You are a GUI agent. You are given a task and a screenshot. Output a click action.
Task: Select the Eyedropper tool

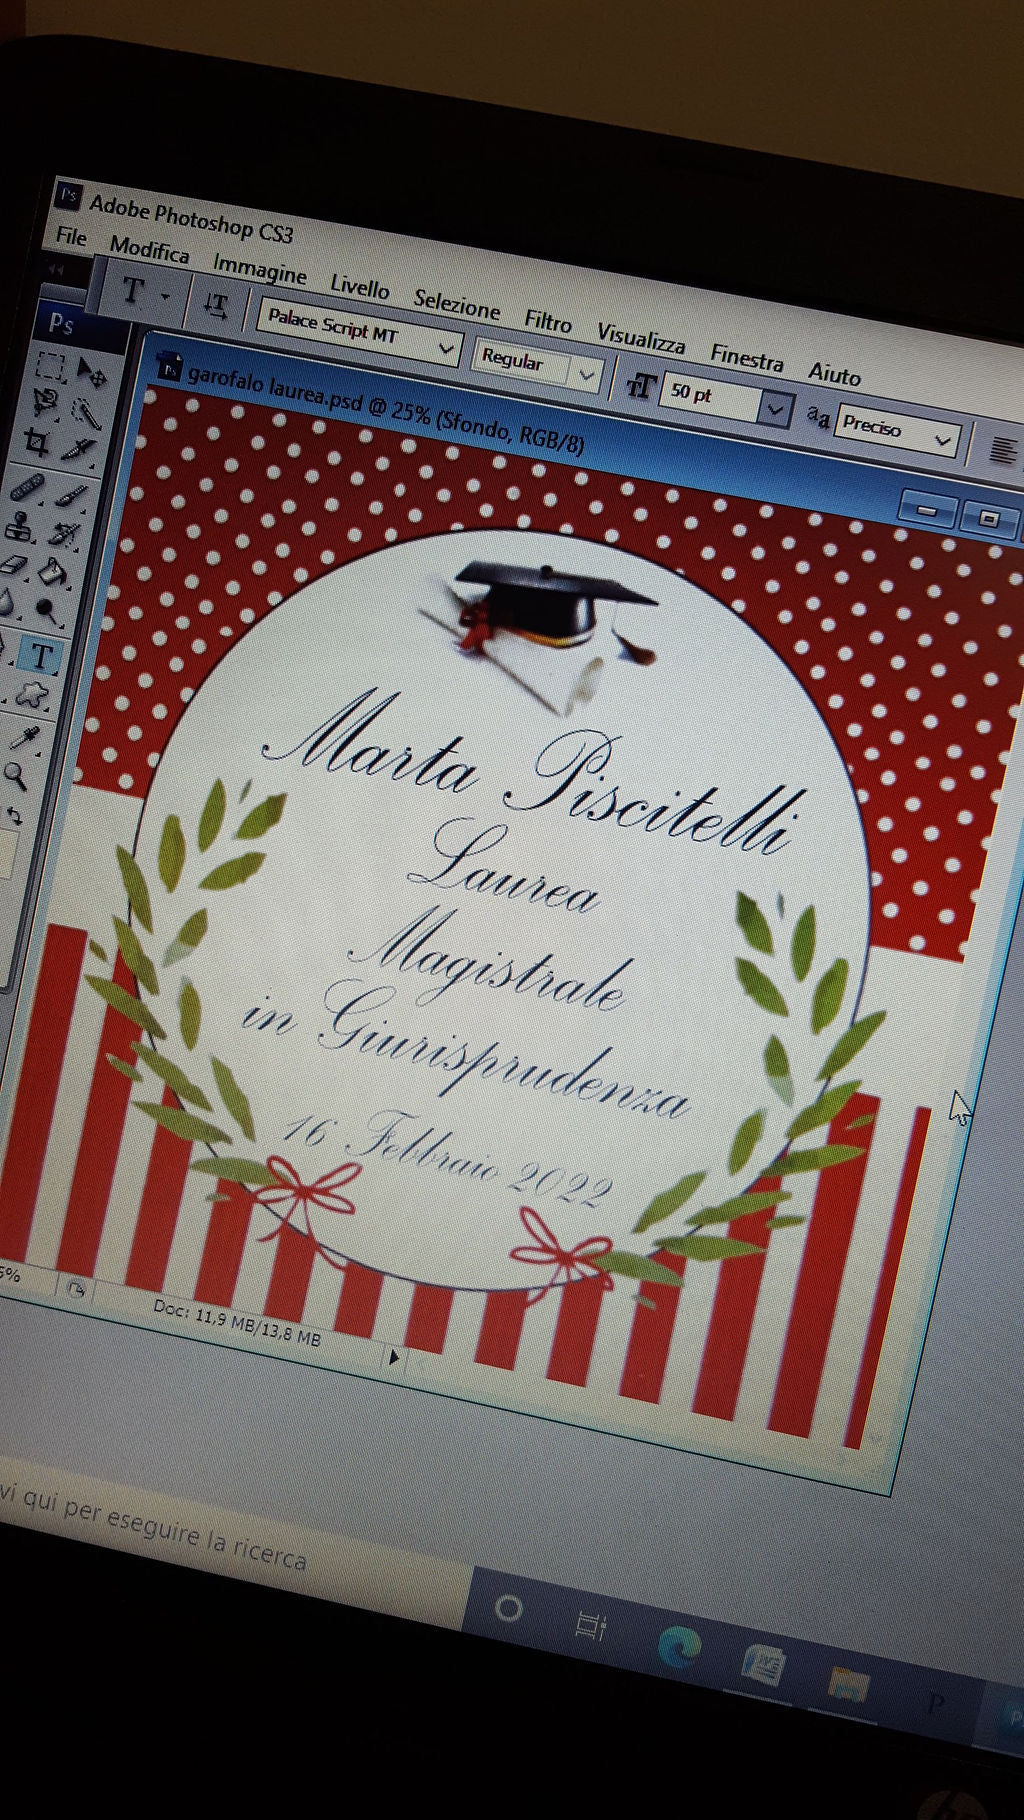pos(22,738)
